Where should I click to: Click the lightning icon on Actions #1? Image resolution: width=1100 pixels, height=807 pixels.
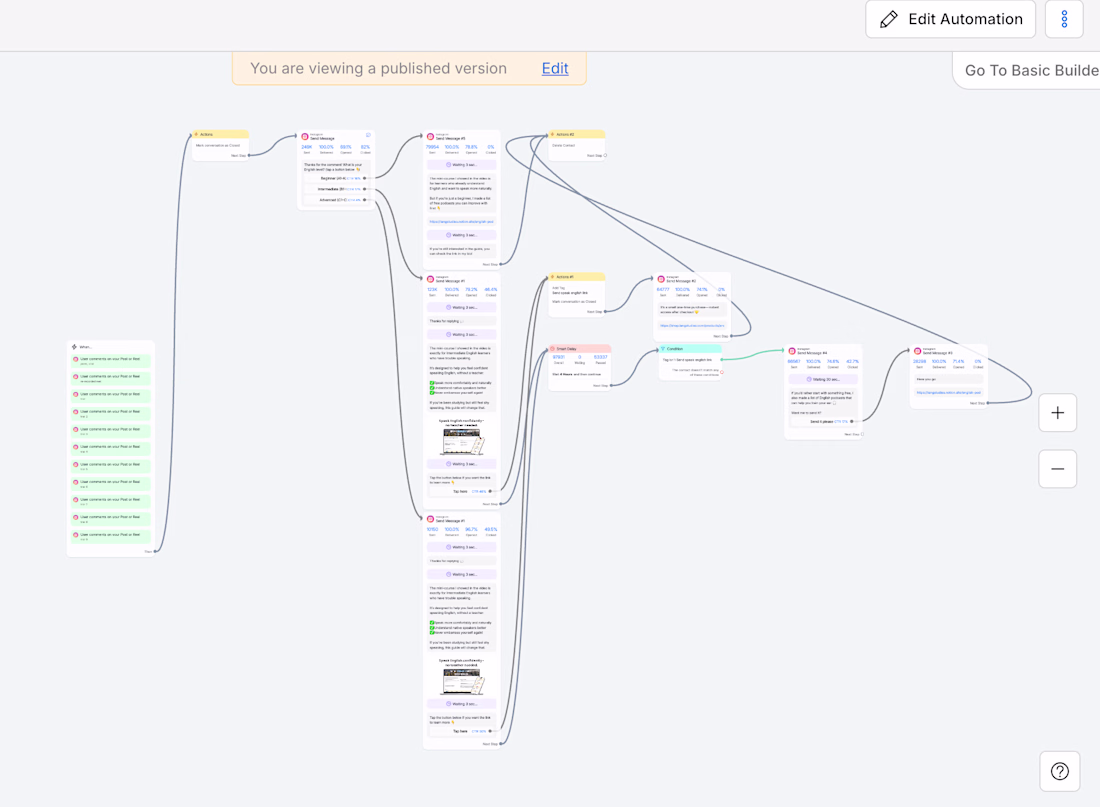tap(553, 276)
